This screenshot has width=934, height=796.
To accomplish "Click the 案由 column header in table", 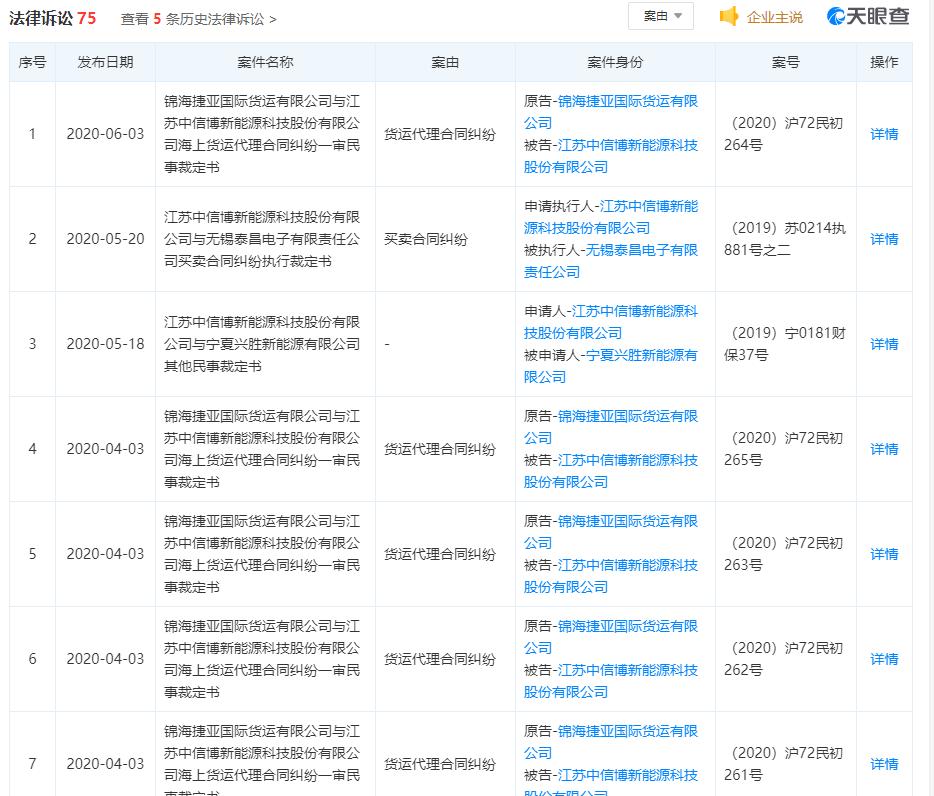I will pyautogui.click(x=445, y=62).
